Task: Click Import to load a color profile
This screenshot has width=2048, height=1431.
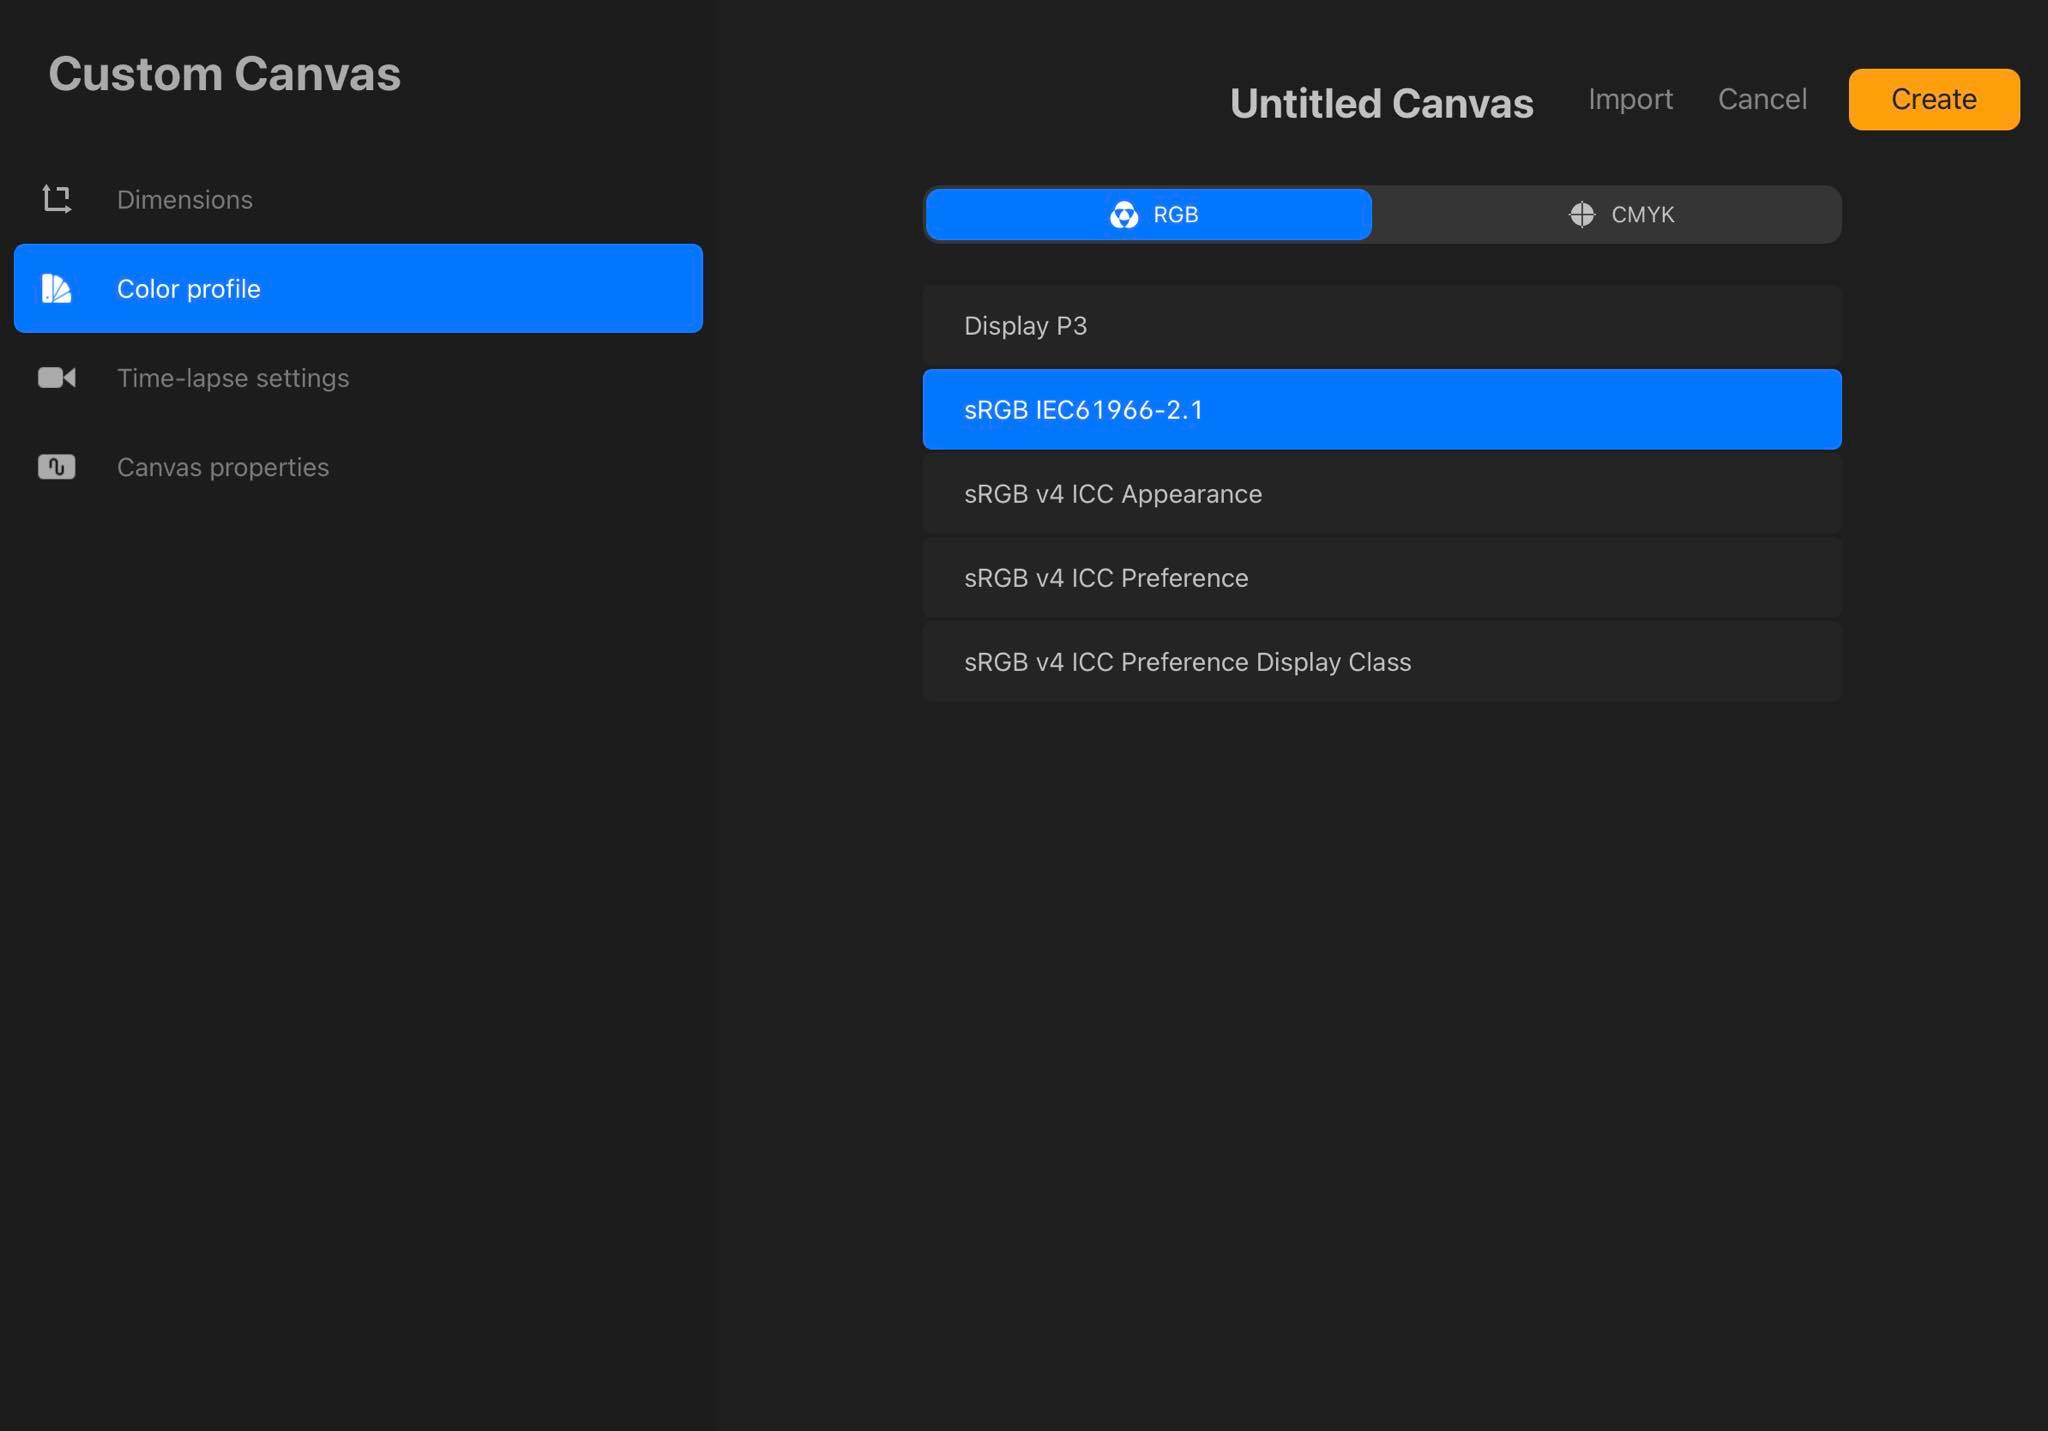Action: [x=1630, y=99]
